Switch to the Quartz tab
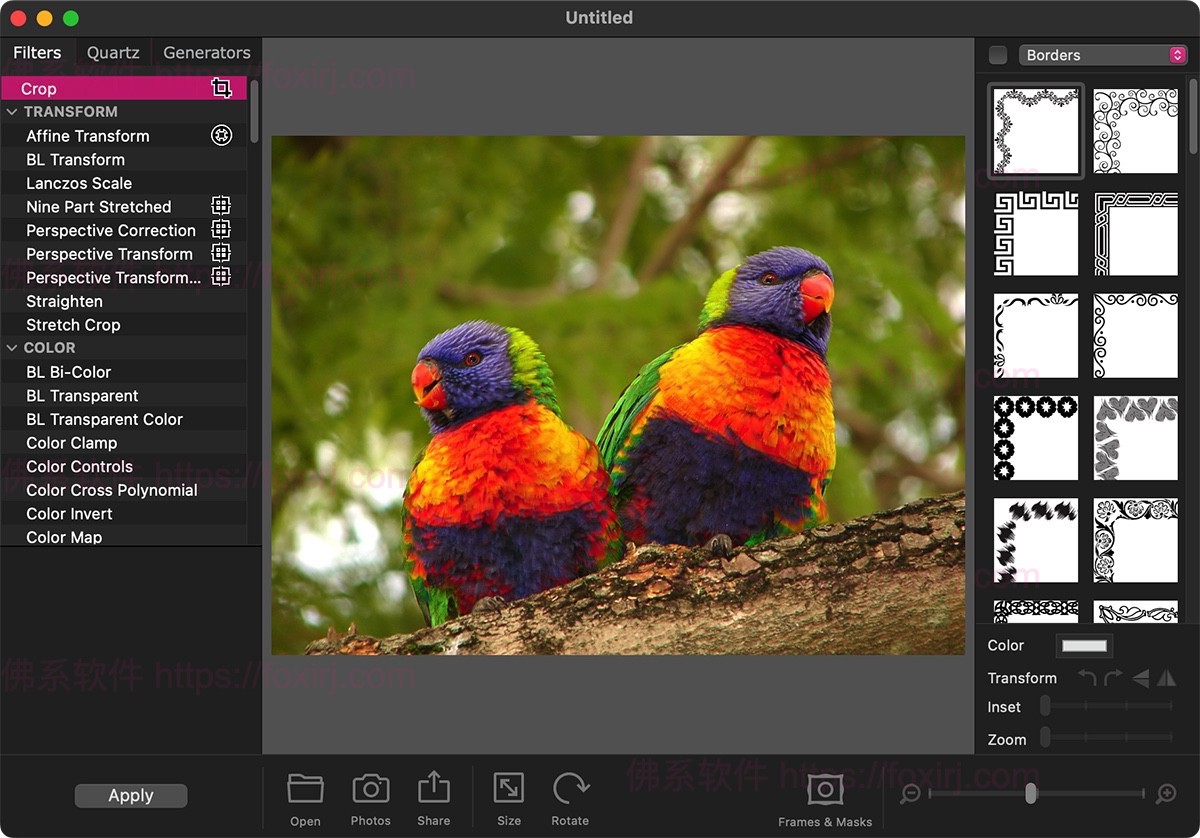Image resolution: width=1200 pixels, height=838 pixels. tap(112, 52)
